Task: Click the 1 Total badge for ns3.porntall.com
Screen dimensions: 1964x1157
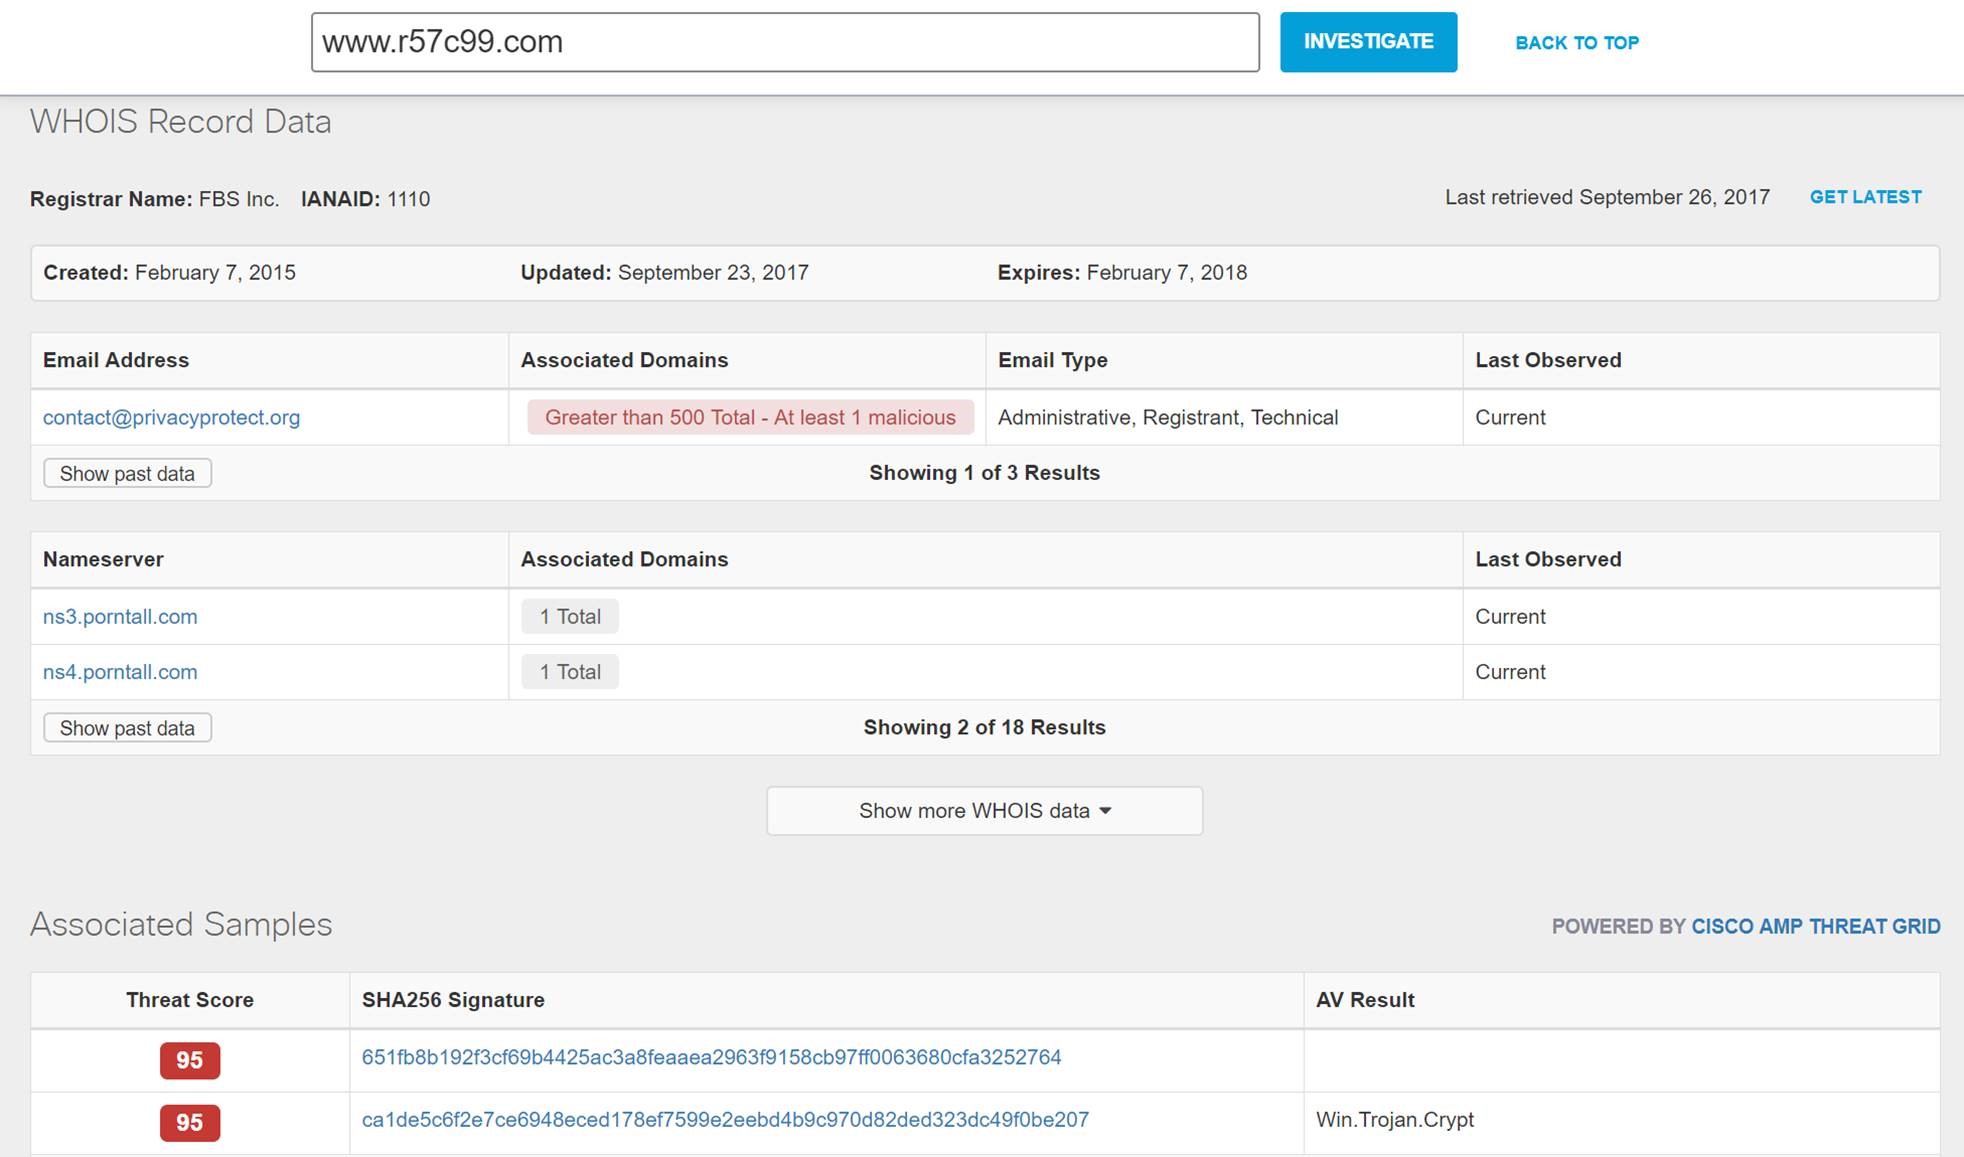Action: coord(570,616)
